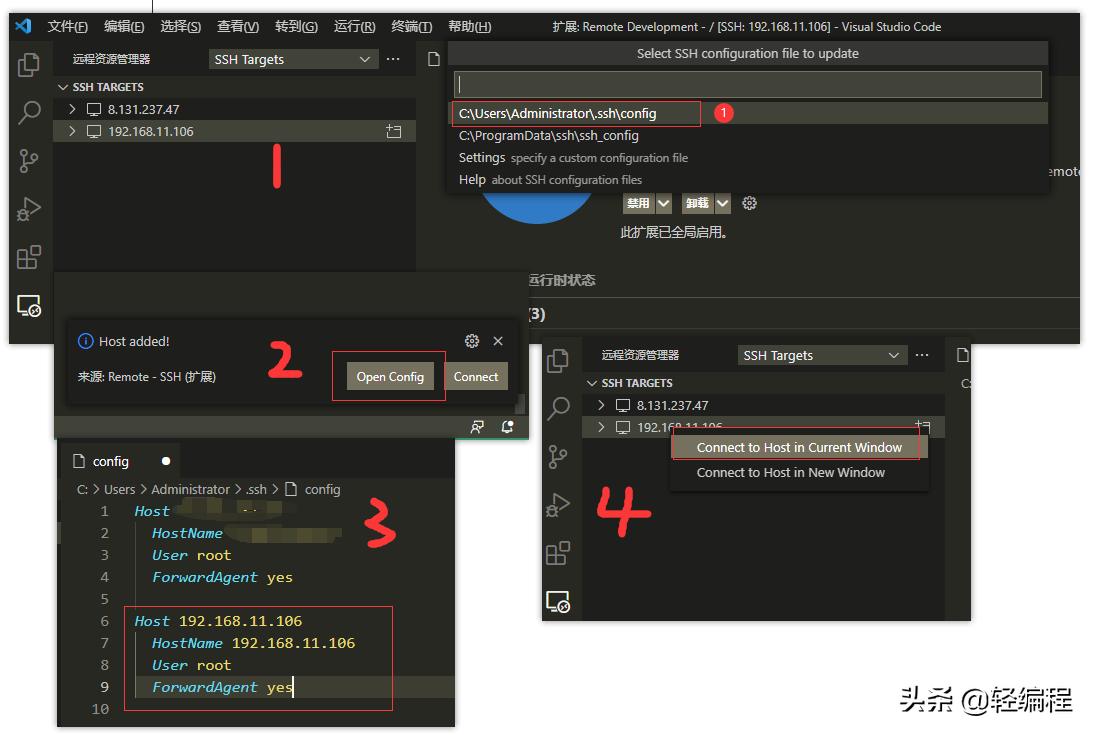Select 192.168.11.106 target in top sidebar
Image resolution: width=1094 pixels, height=735 pixels.
point(234,131)
